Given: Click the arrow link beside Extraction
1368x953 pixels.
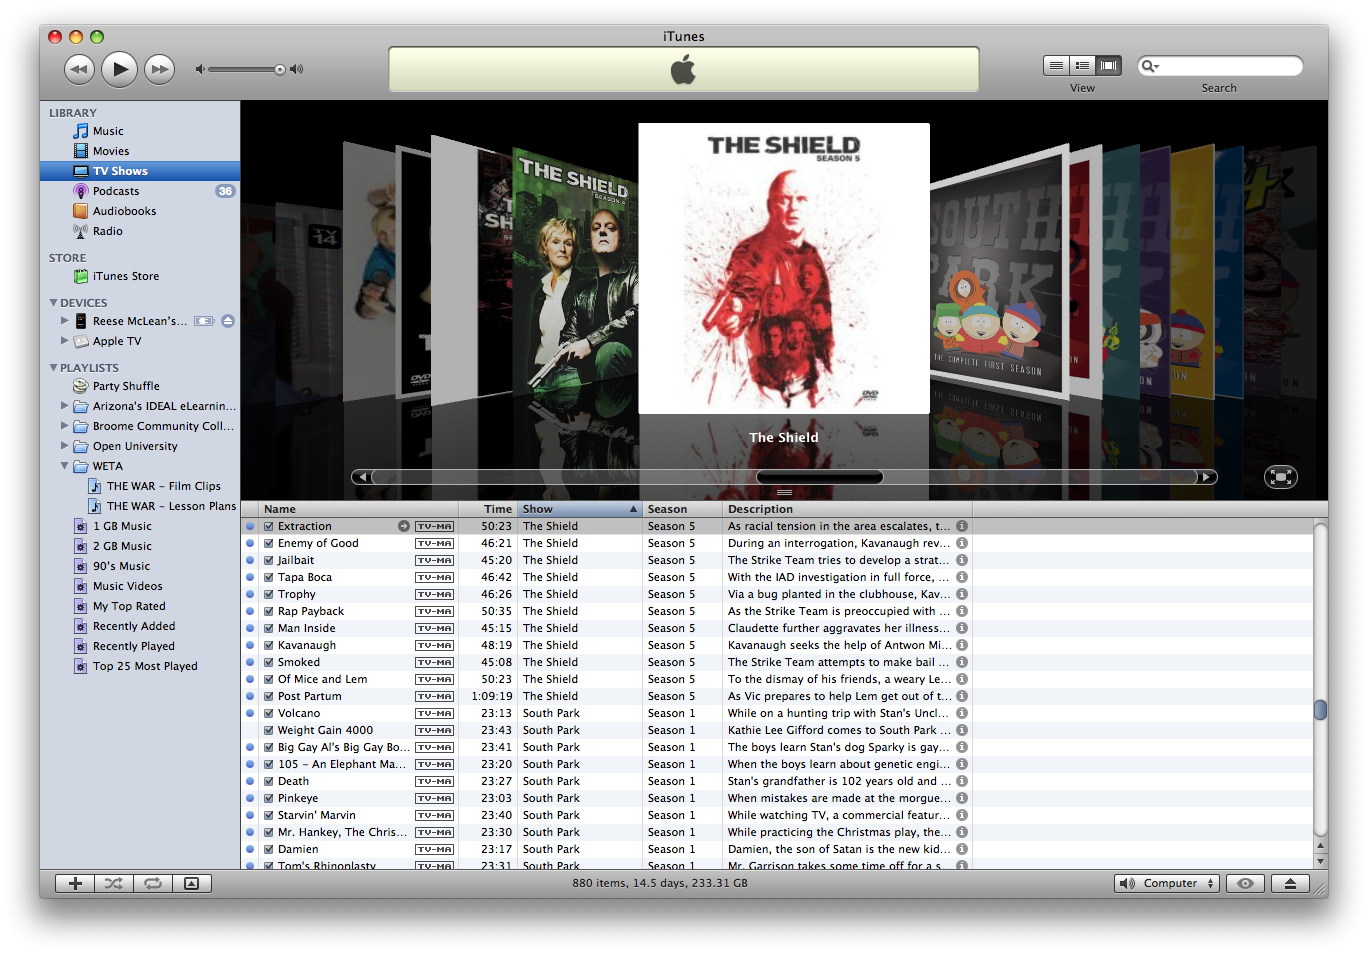Looking at the screenshot, I should pyautogui.click(x=404, y=526).
